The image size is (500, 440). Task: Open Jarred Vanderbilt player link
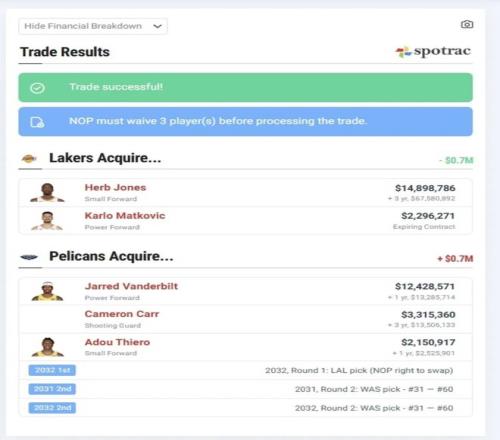click(131, 286)
